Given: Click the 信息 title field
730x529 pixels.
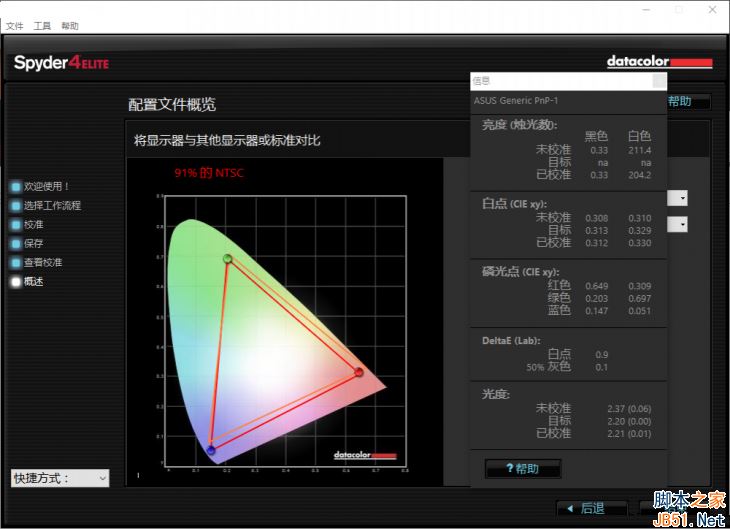Looking at the screenshot, I should (561, 81).
